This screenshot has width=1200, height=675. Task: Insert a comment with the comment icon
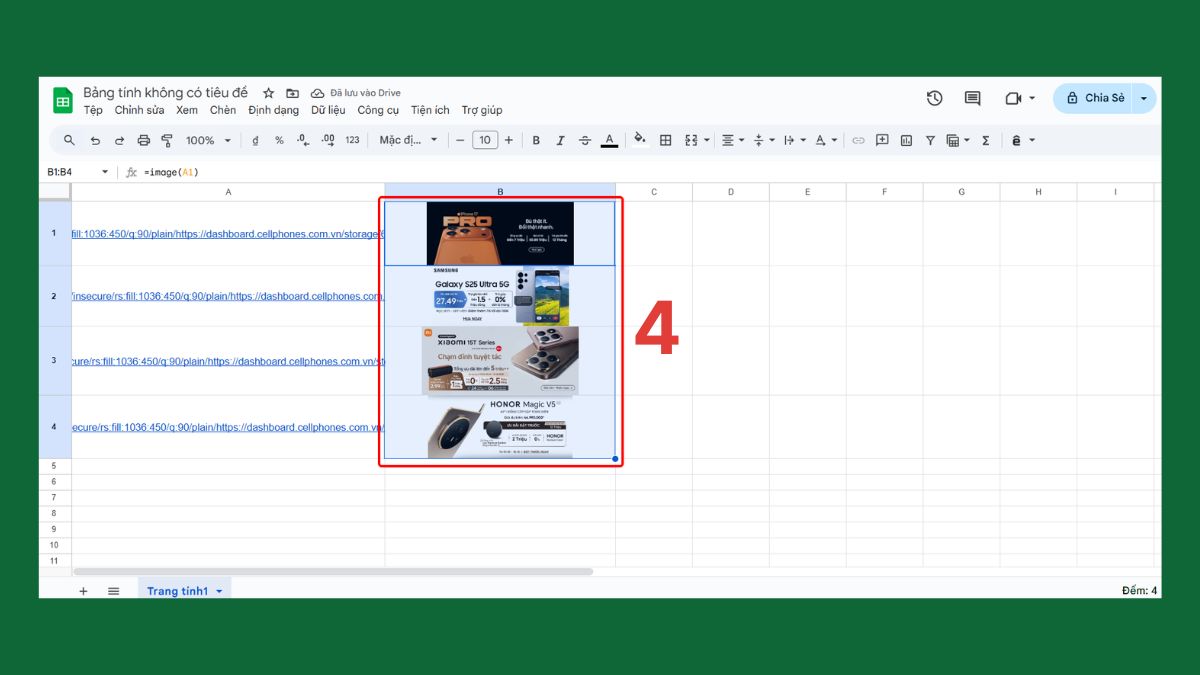click(x=881, y=140)
